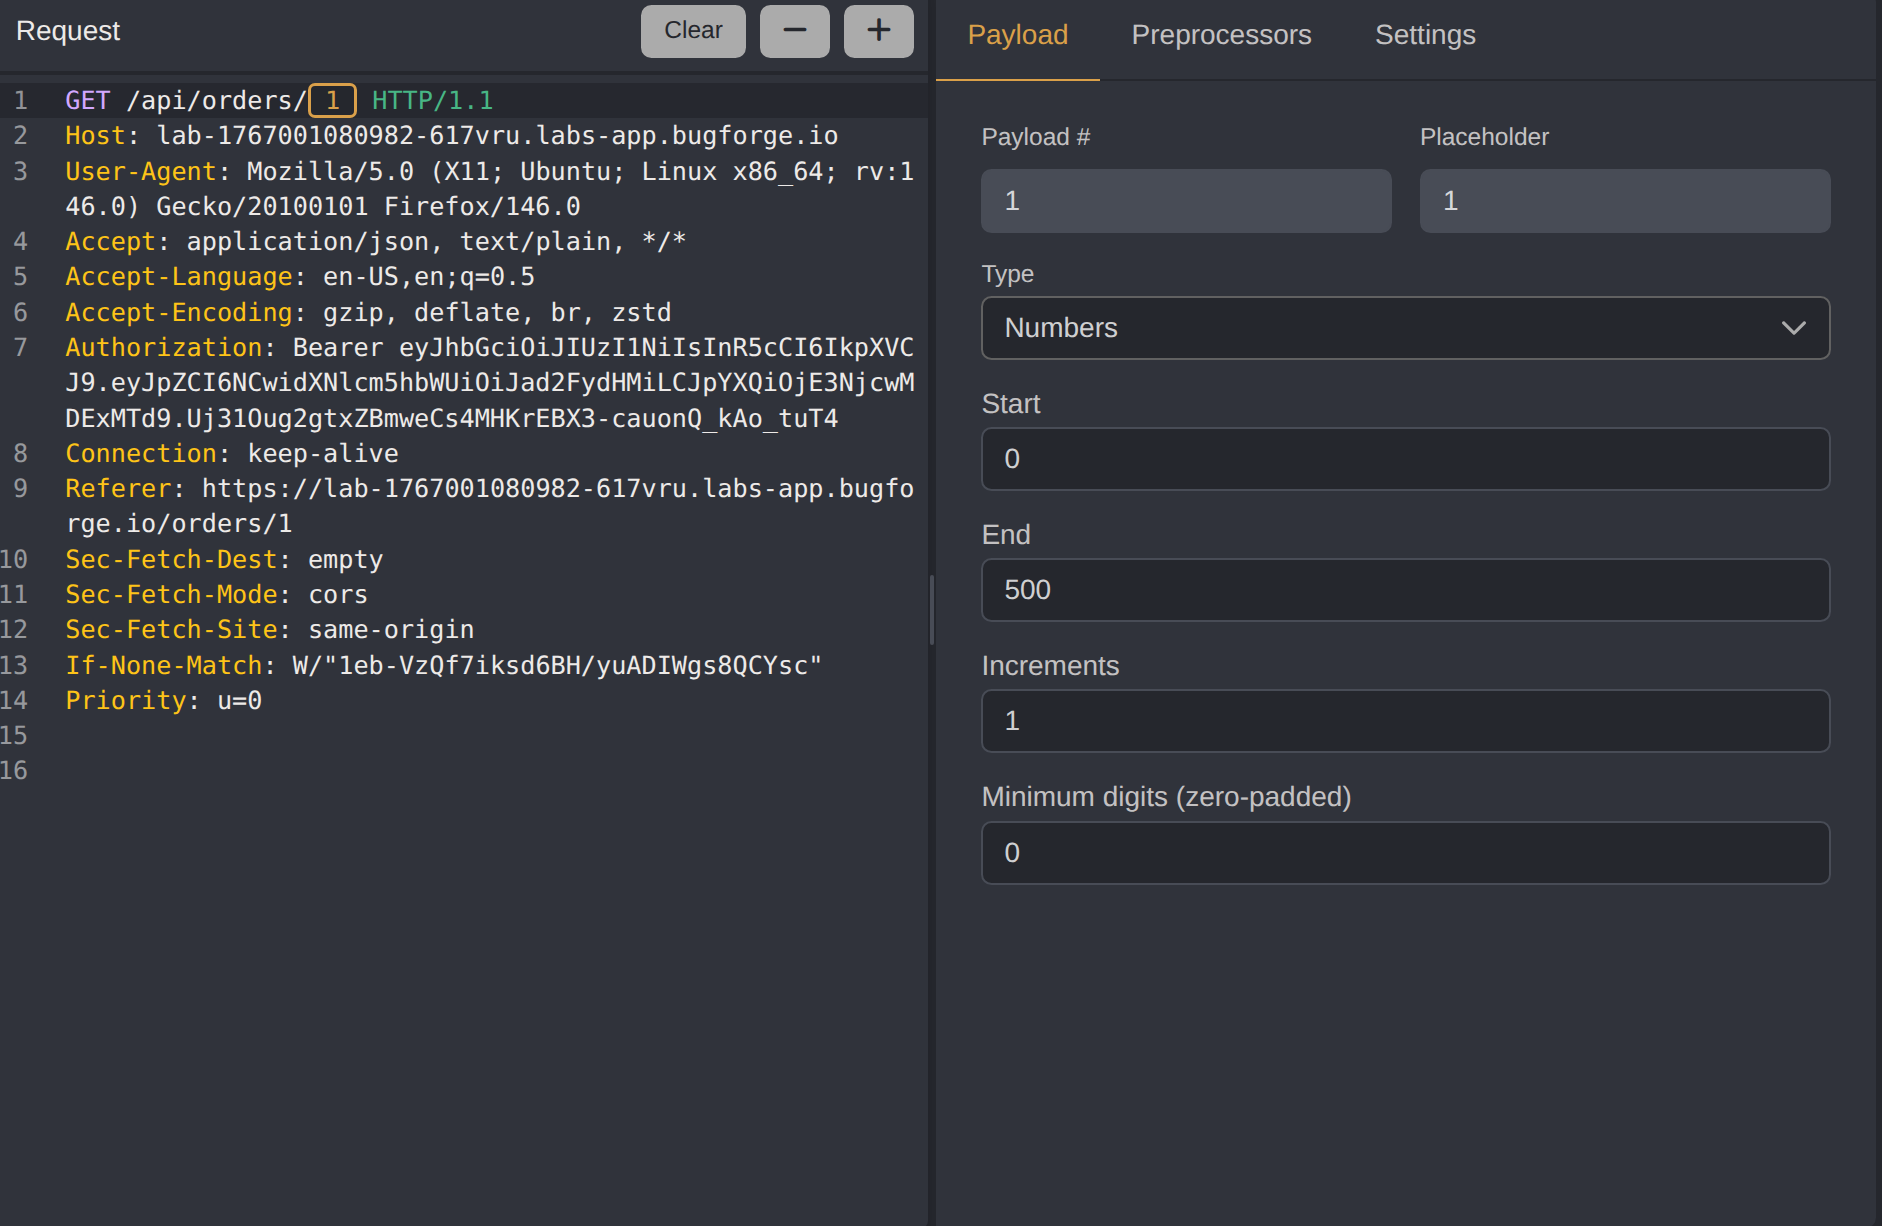Click the Priority: u=0 line
1882x1226 pixels.
pyautogui.click(x=163, y=701)
